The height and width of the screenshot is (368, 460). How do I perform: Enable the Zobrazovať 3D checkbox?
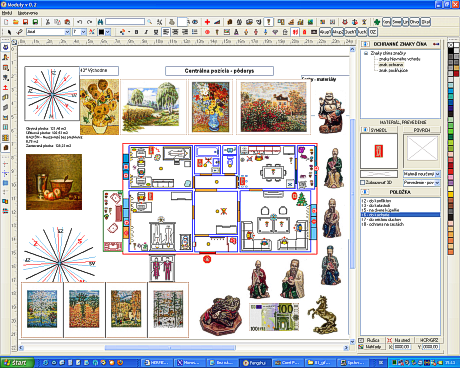tap(362, 183)
